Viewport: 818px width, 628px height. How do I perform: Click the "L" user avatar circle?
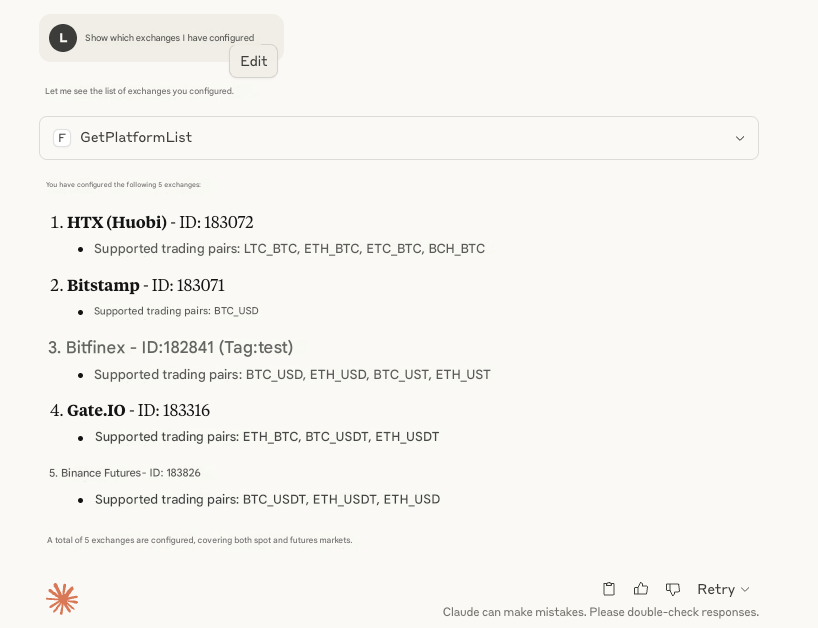coord(63,38)
